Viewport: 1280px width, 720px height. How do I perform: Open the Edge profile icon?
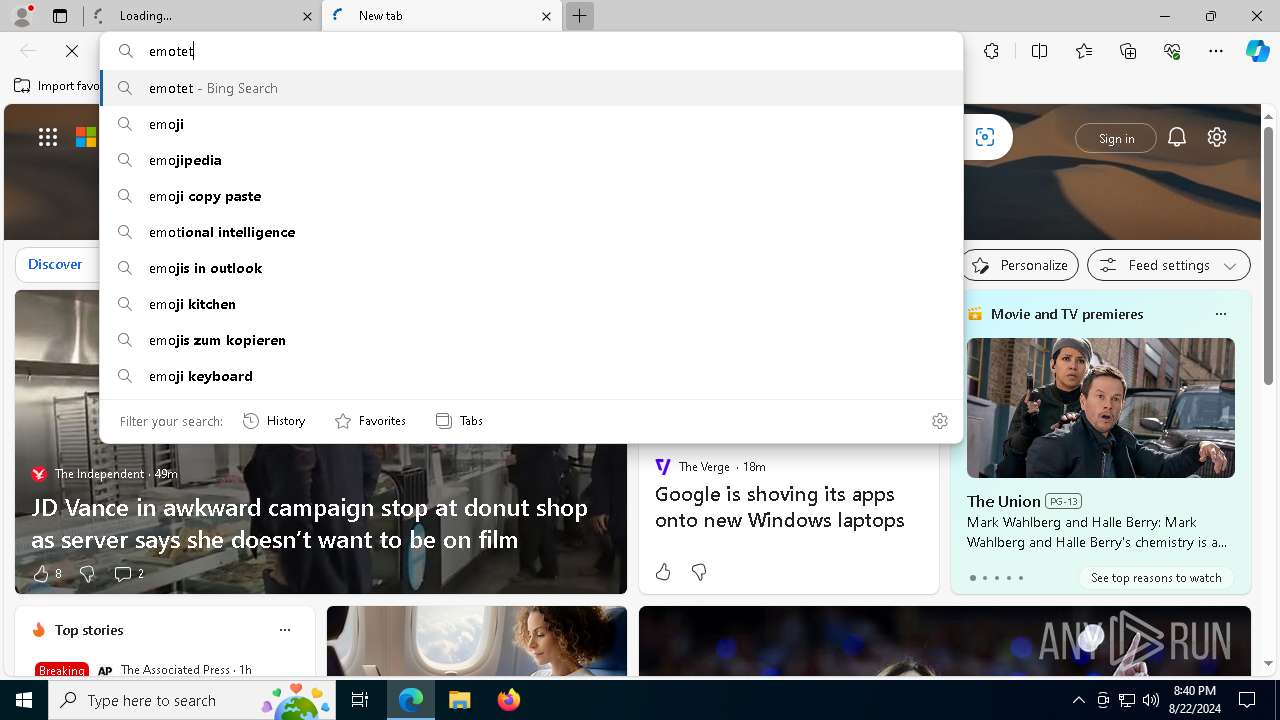click(x=22, y=16)
